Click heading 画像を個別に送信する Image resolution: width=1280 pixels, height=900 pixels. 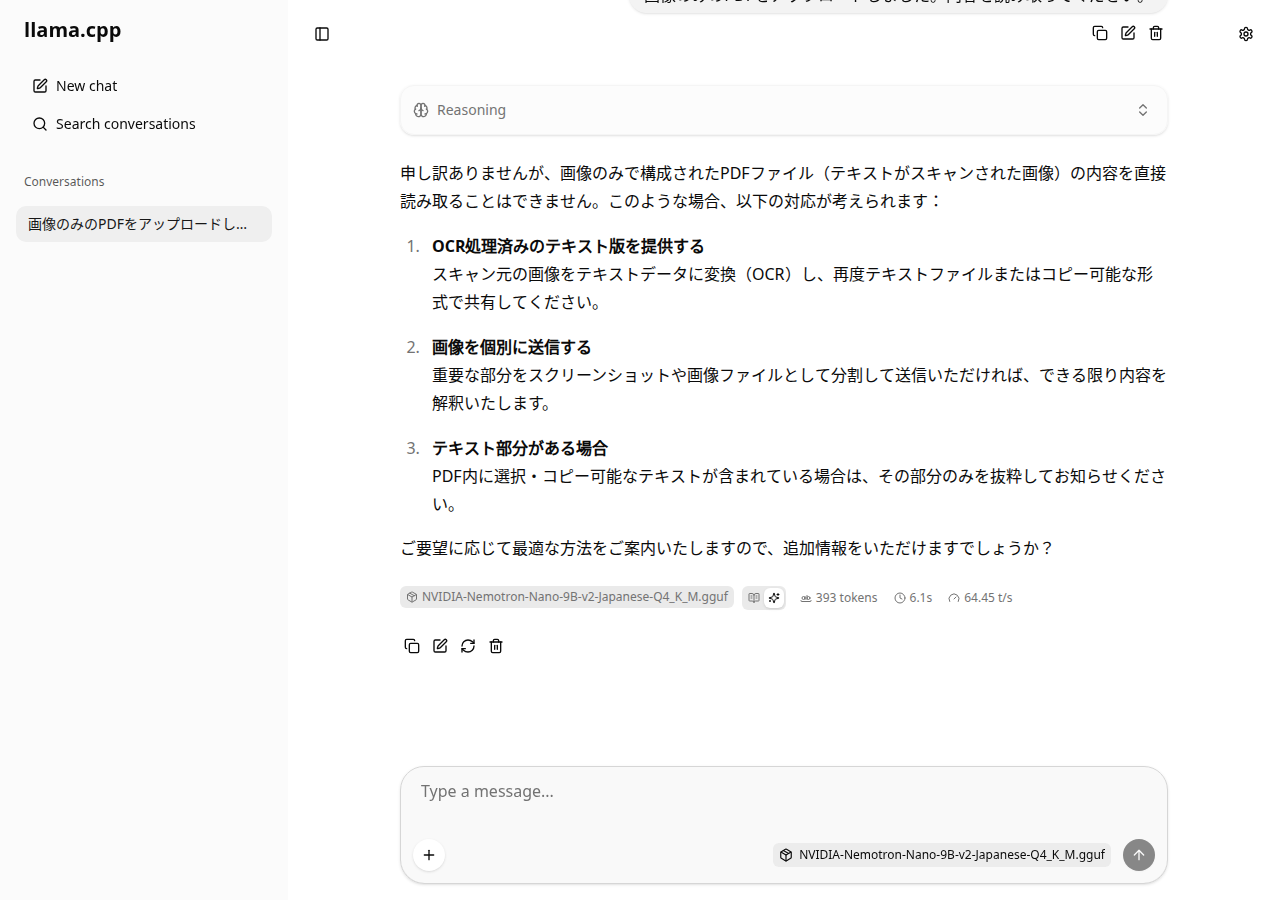(512, 347)
